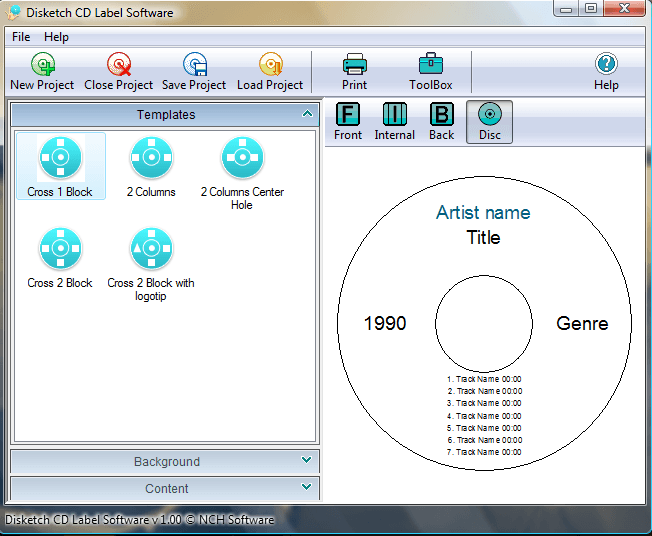Viewport: 652px width, 536px height.
Task: Click track line '7. Track Name 00:00'
Action: (x=484, y=452)
